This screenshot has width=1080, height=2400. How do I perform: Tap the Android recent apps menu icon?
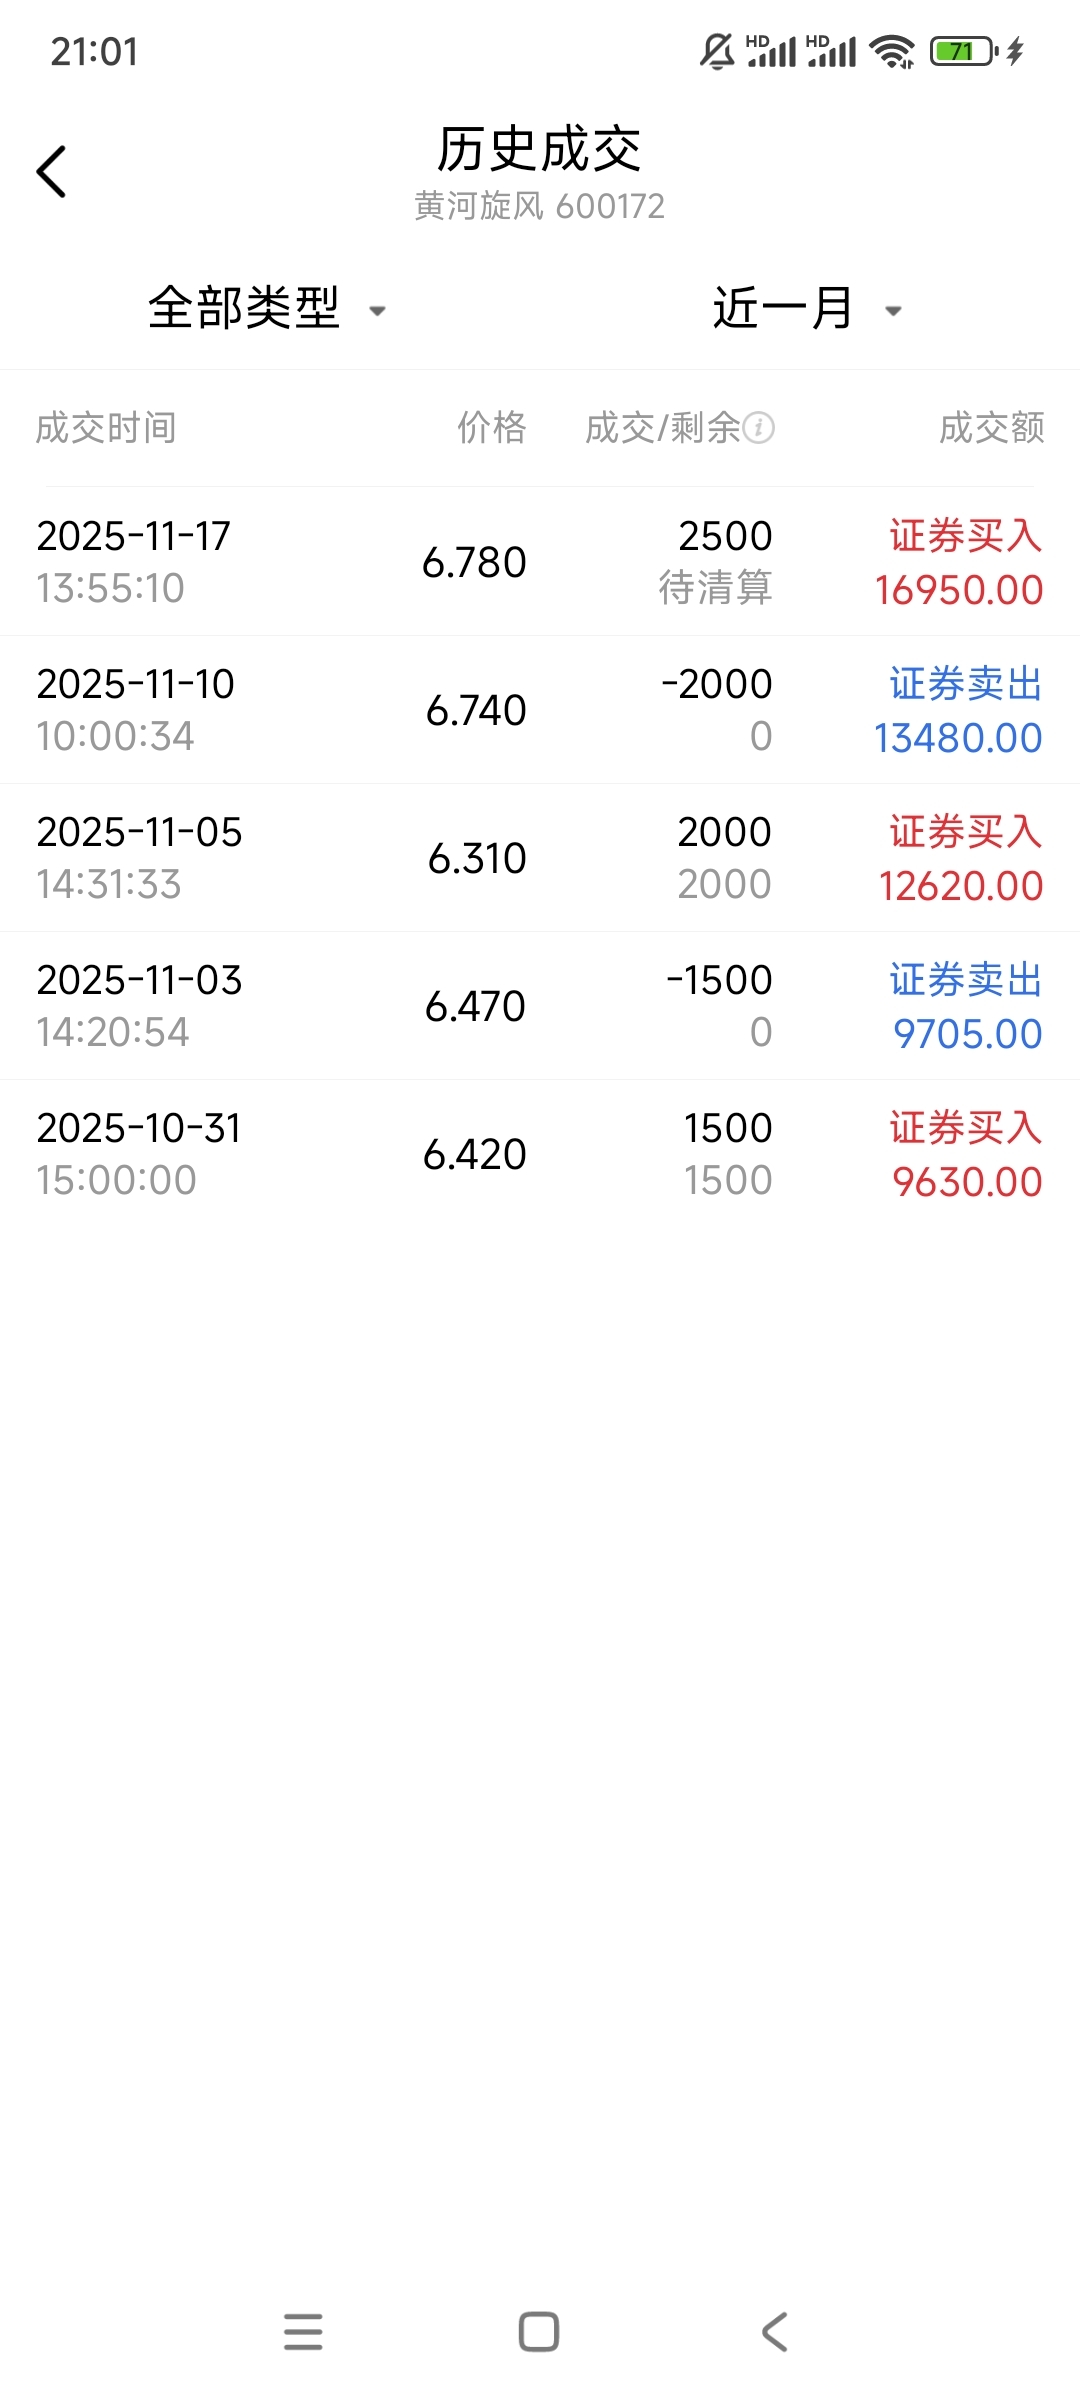click(303, 2332)
